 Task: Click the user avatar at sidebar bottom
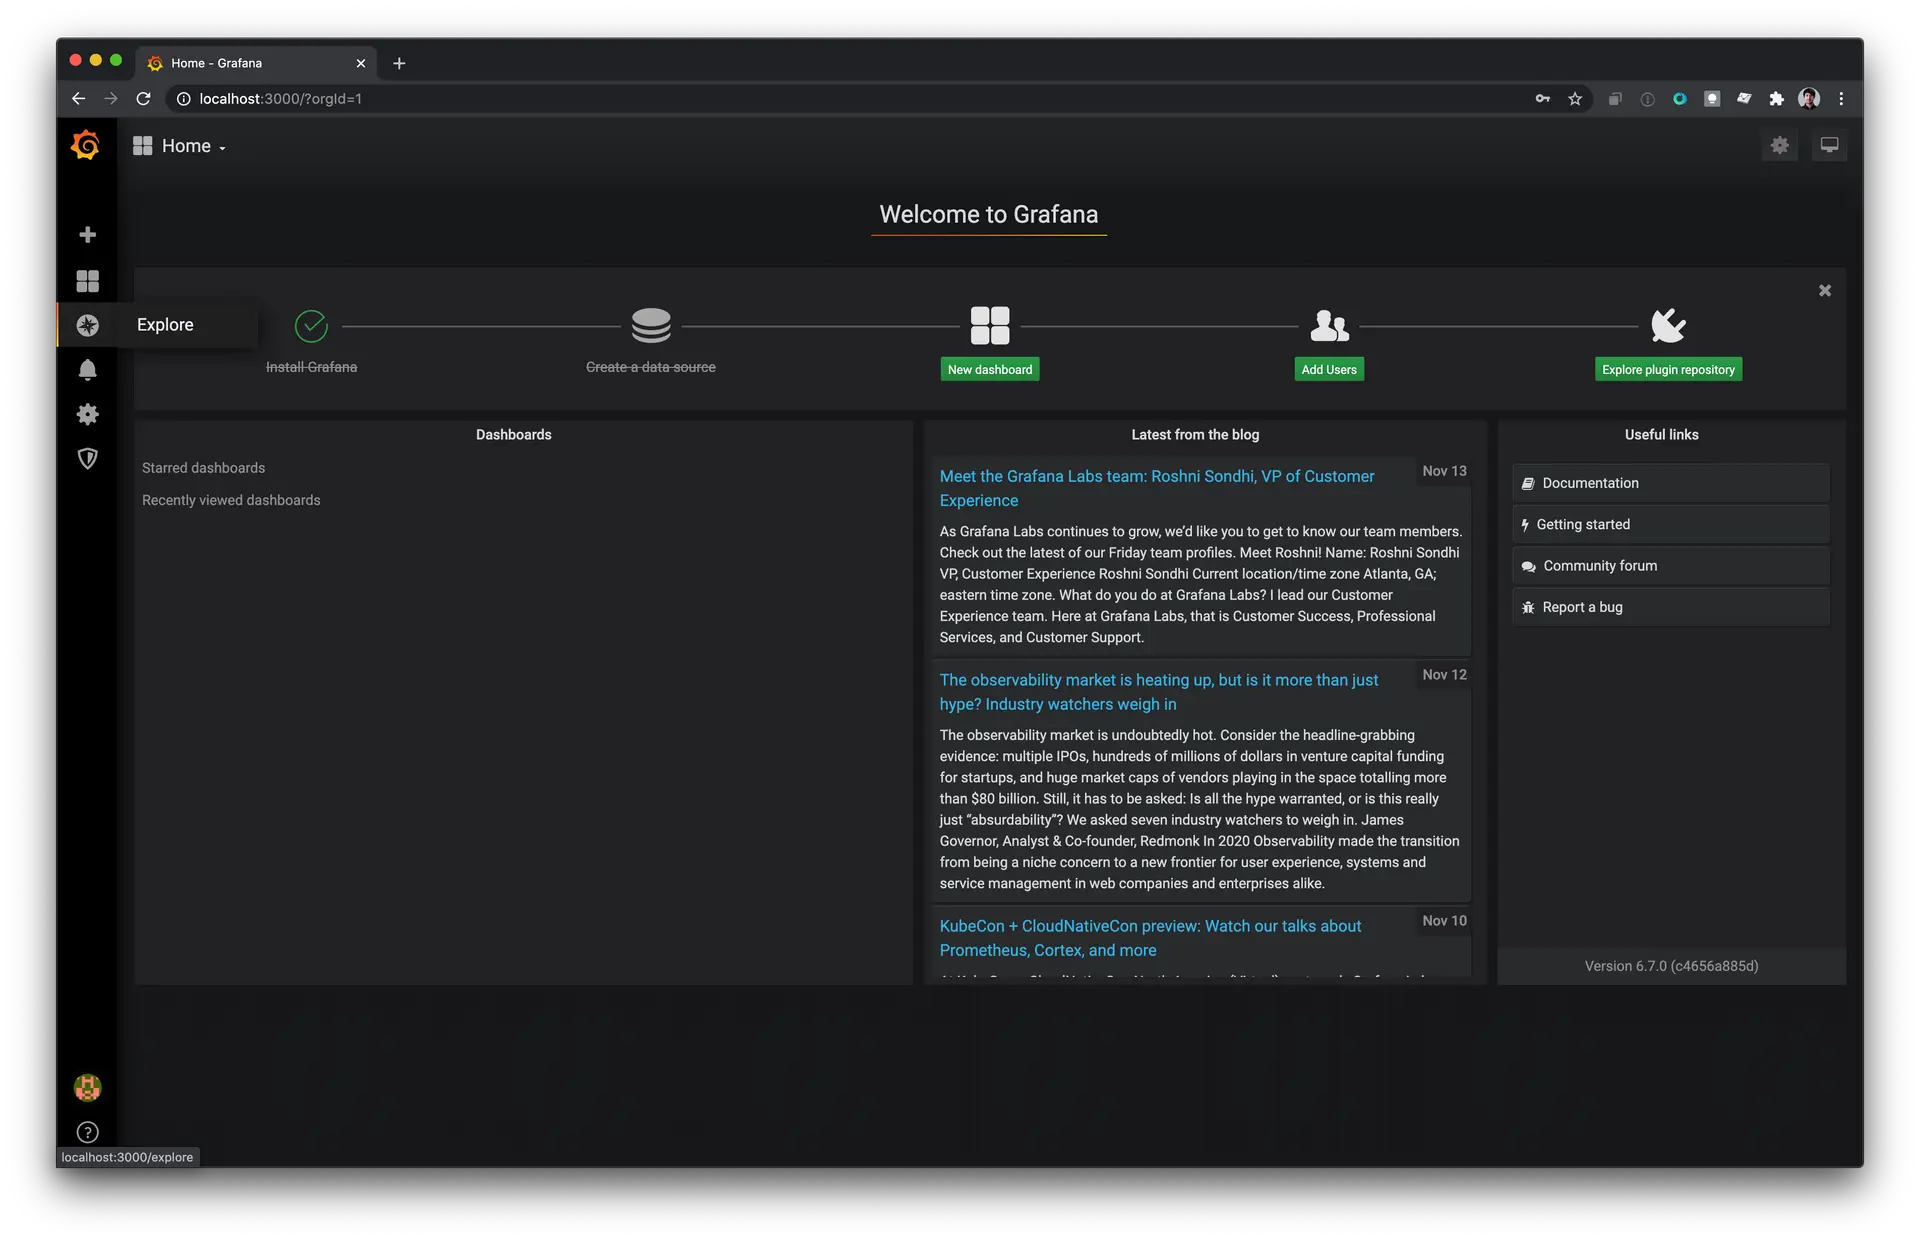(87, 1087)
